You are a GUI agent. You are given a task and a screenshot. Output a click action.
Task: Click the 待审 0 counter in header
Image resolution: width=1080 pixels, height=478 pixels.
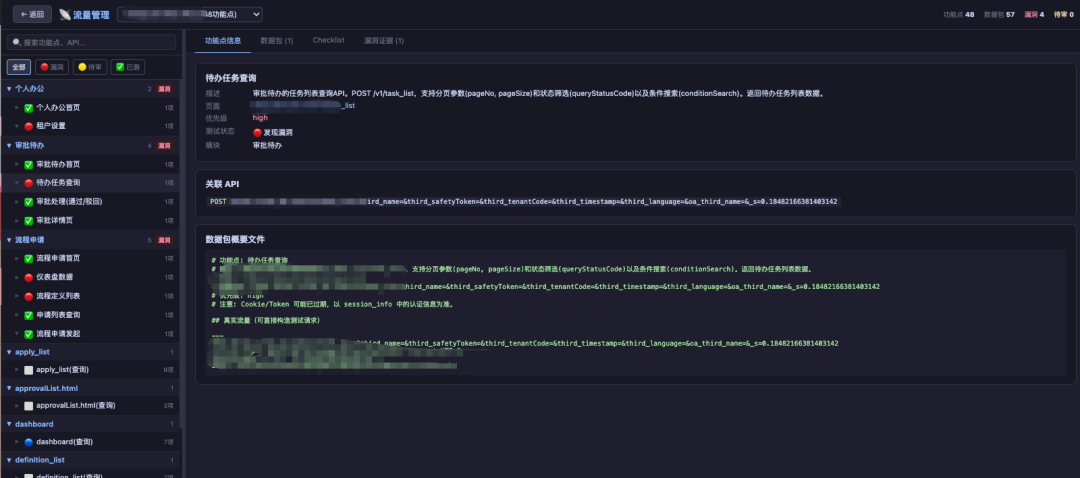click(1064, 14)
